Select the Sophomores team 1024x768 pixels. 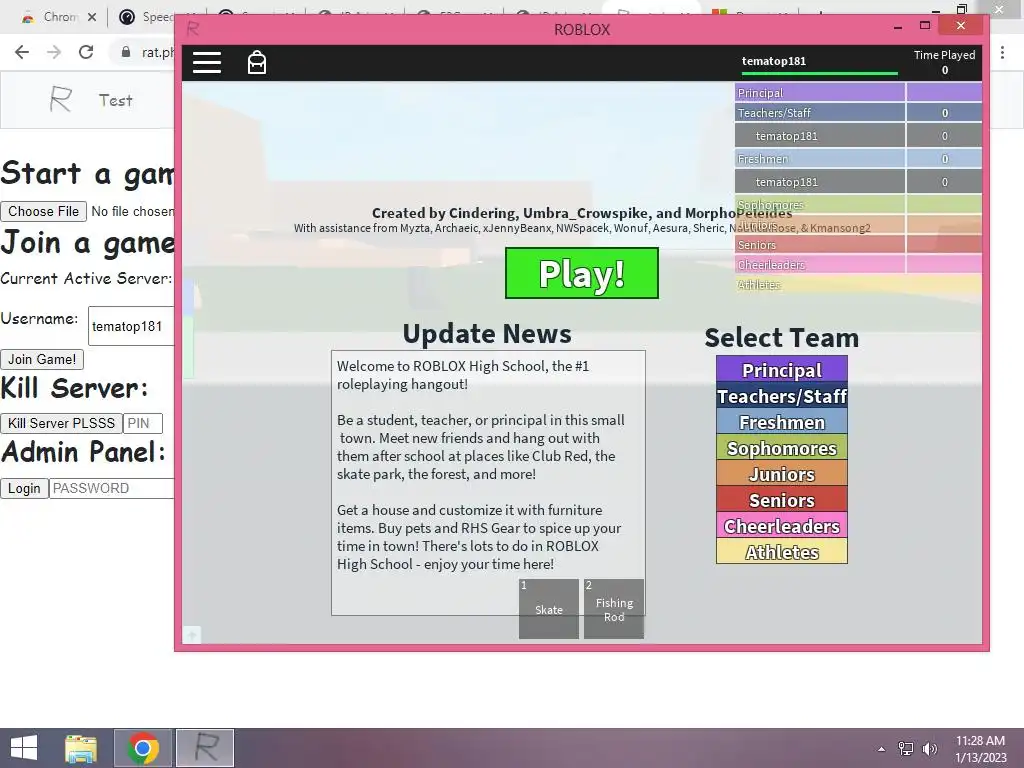click(782, 447)
